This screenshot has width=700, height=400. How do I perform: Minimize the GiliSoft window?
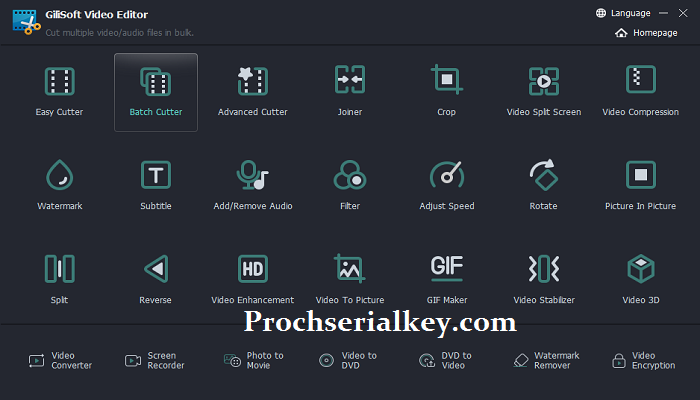[664, 13]
